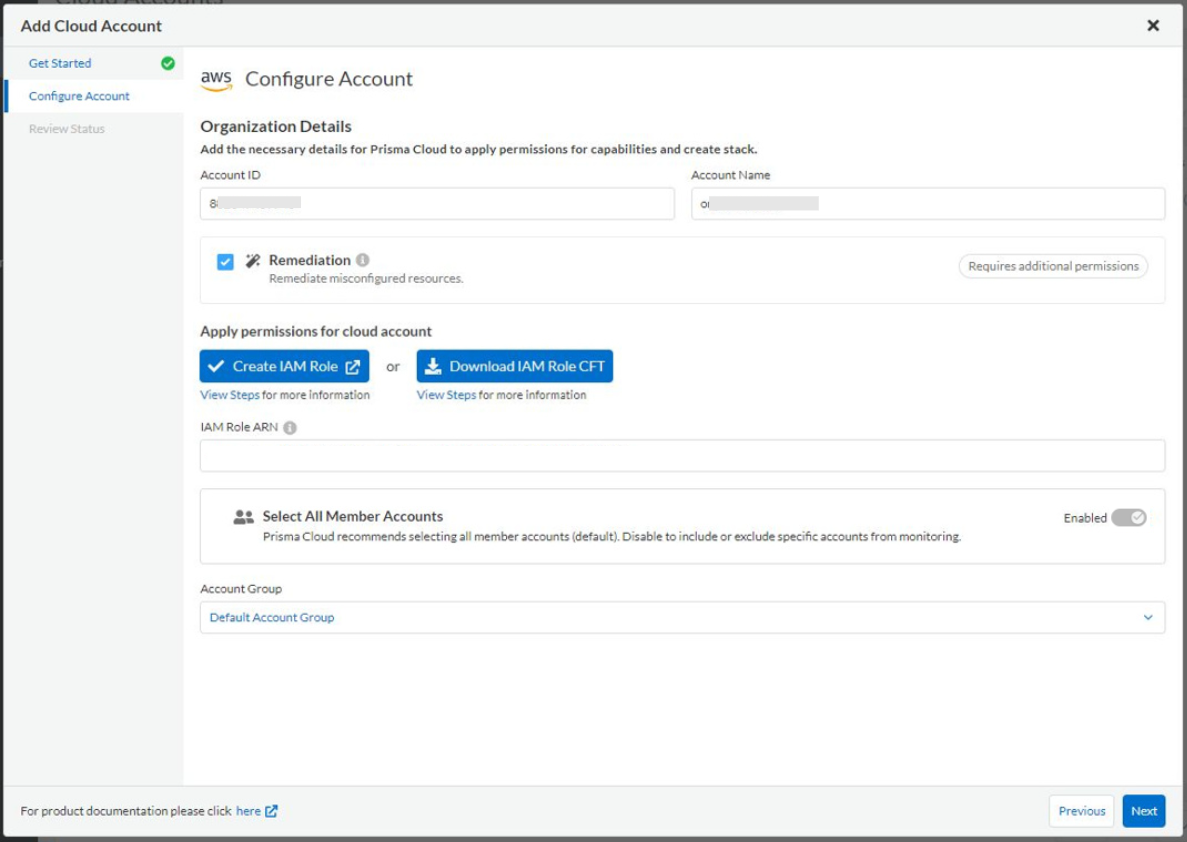1187x842 pixels.
Task: Click the Organization Details heading
Action: 276,126
